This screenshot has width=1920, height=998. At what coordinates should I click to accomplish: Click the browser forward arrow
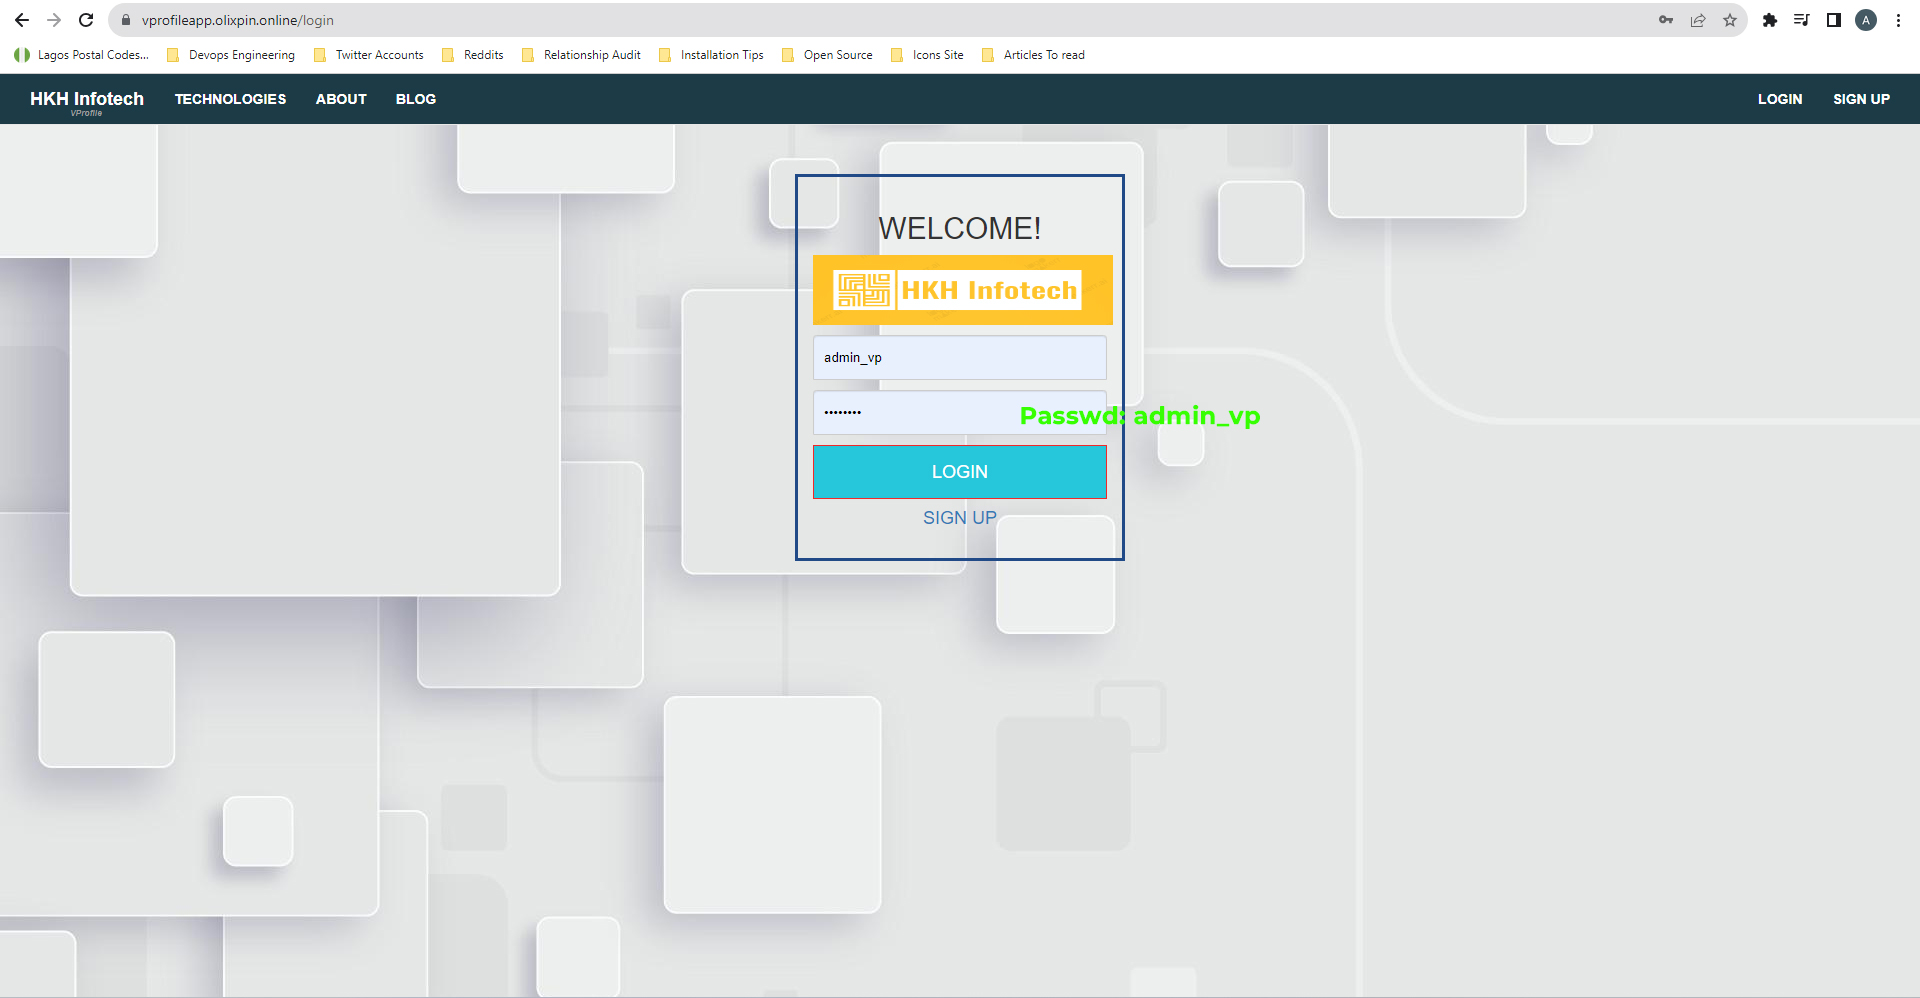(54, 20)
